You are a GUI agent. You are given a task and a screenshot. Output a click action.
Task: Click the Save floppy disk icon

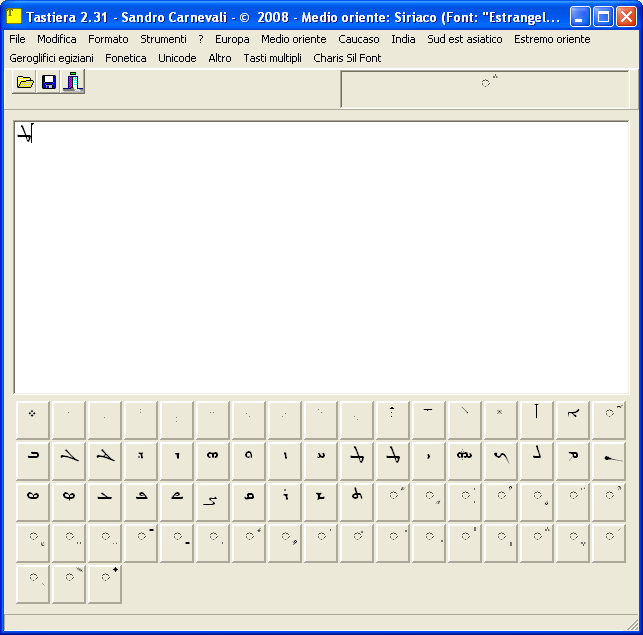(49, 82)
